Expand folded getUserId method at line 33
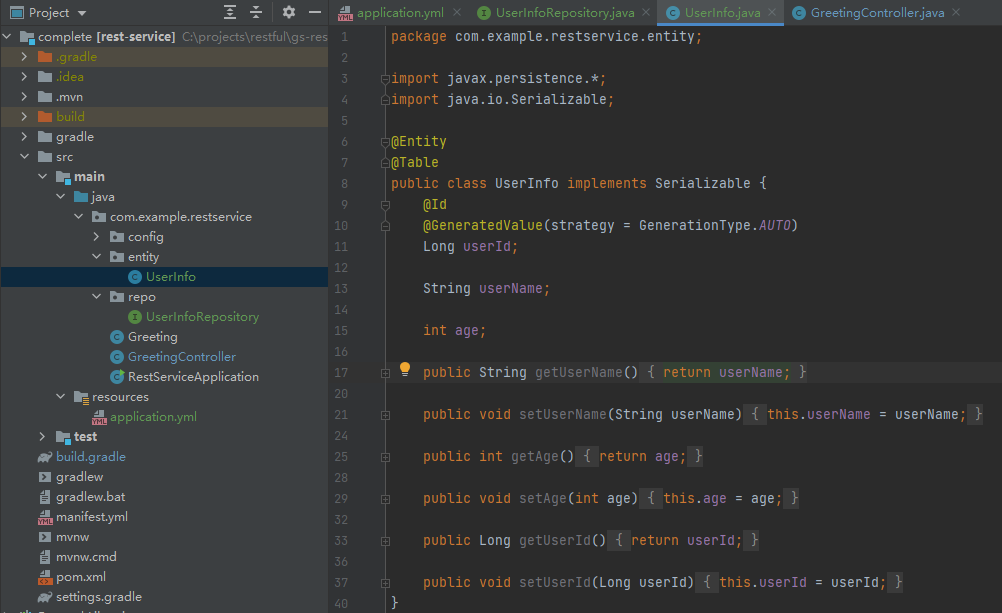 pyautogui.click(x=385, y=541)
